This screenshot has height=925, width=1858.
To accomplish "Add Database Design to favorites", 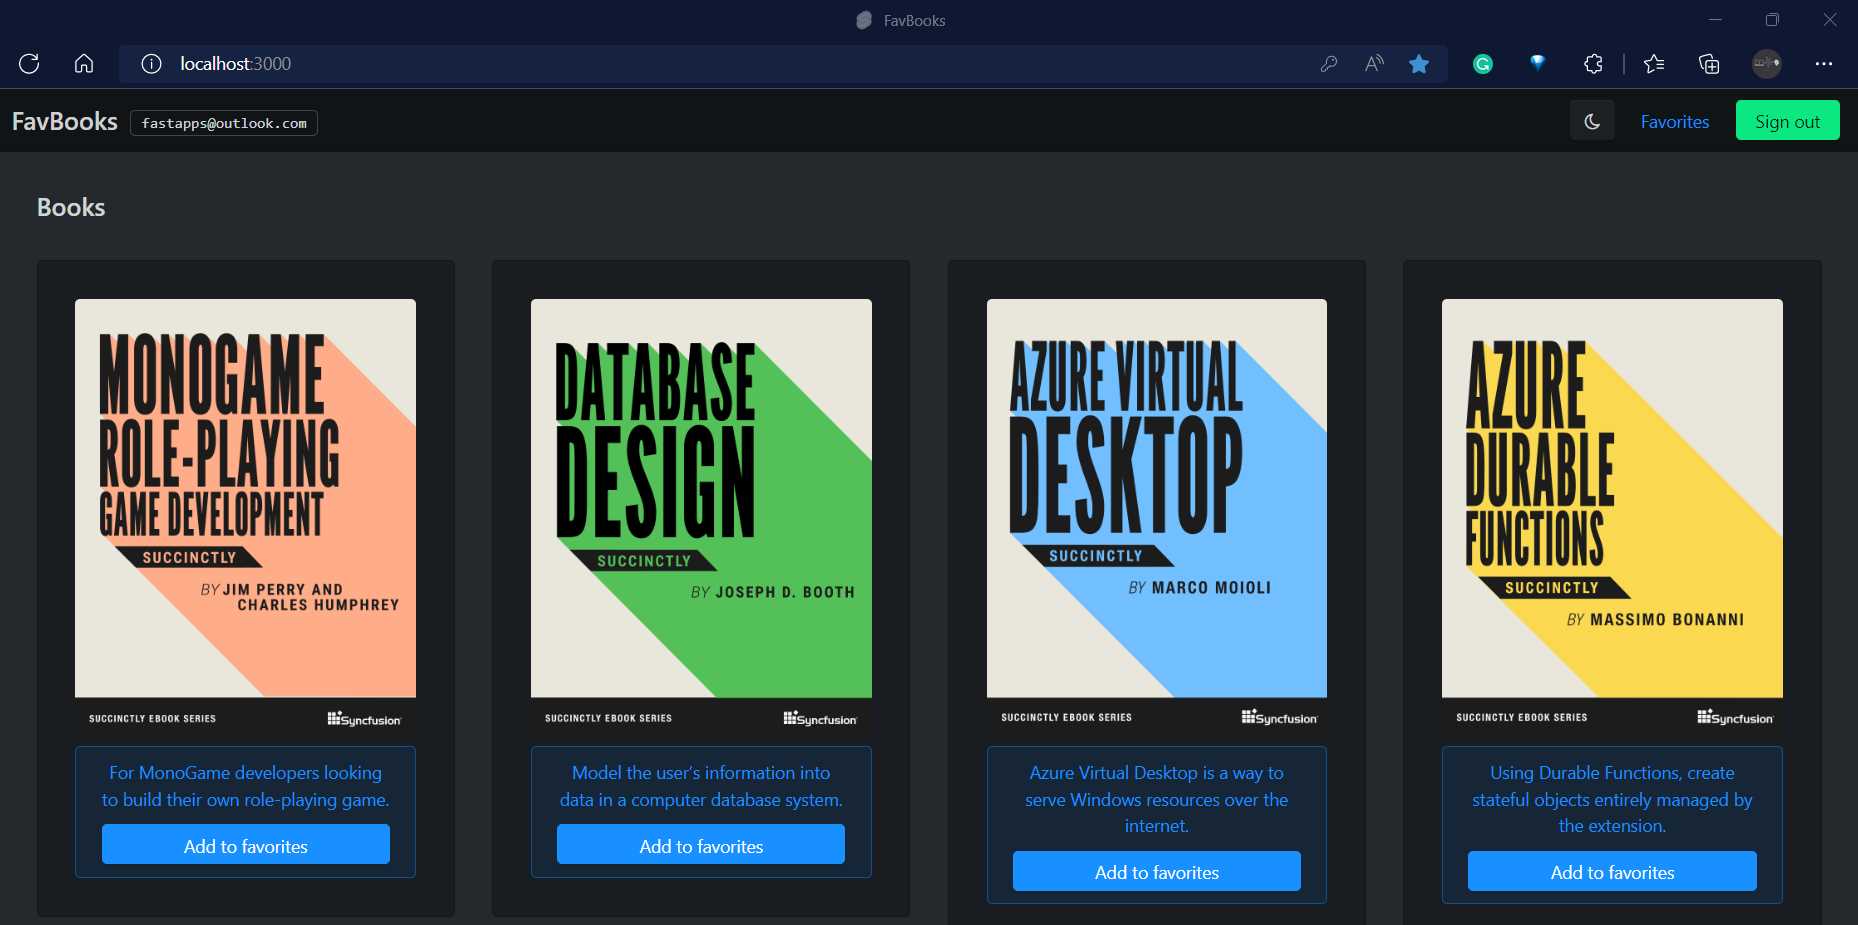I will click(700, 844).
